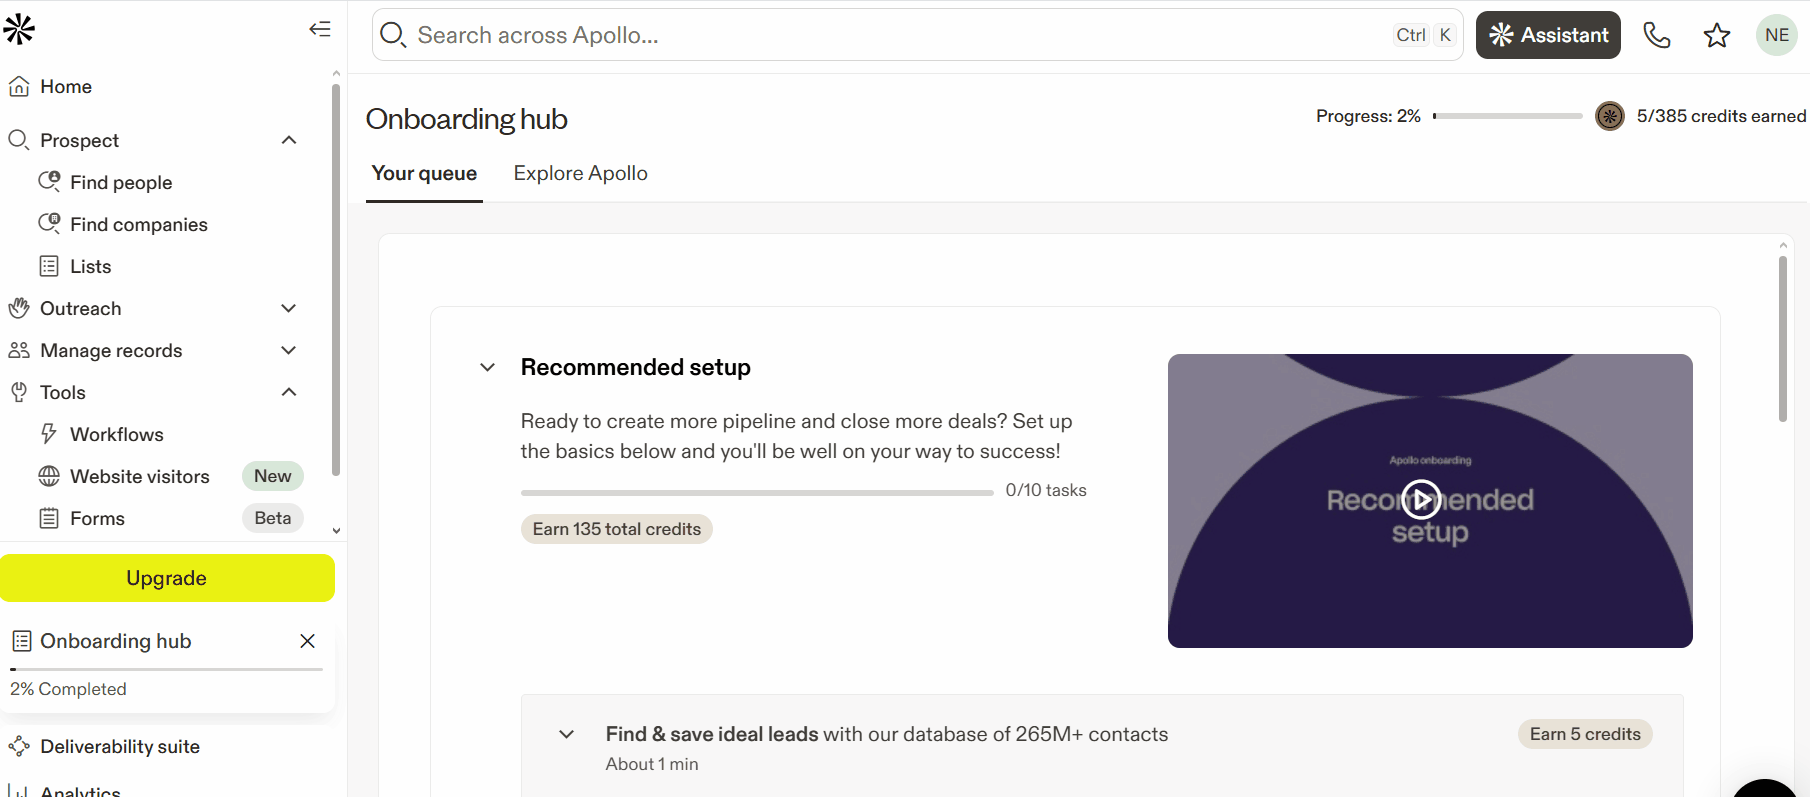The width and height of the screenshot is (1810, 797).
Task: Collapse the Recommended setup section
Action: point(488,367)
